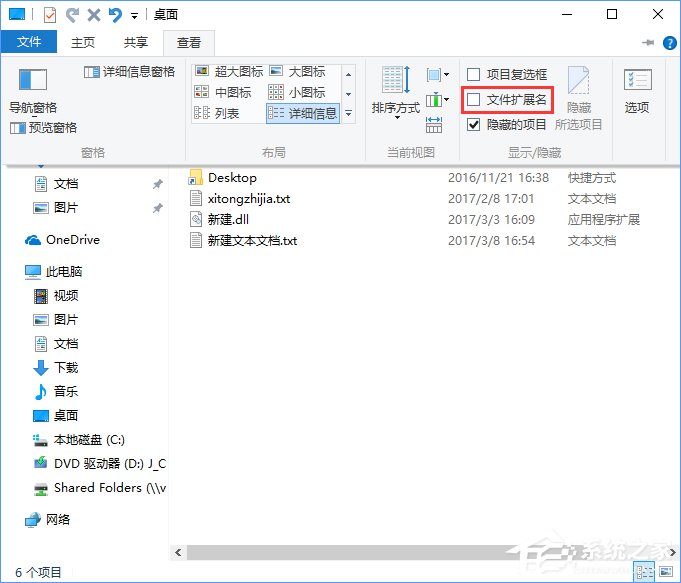Open the Add columns dropdown icon
Image resolution: width=681 pixels, height=583 pixels.
[x=437, y=100]
